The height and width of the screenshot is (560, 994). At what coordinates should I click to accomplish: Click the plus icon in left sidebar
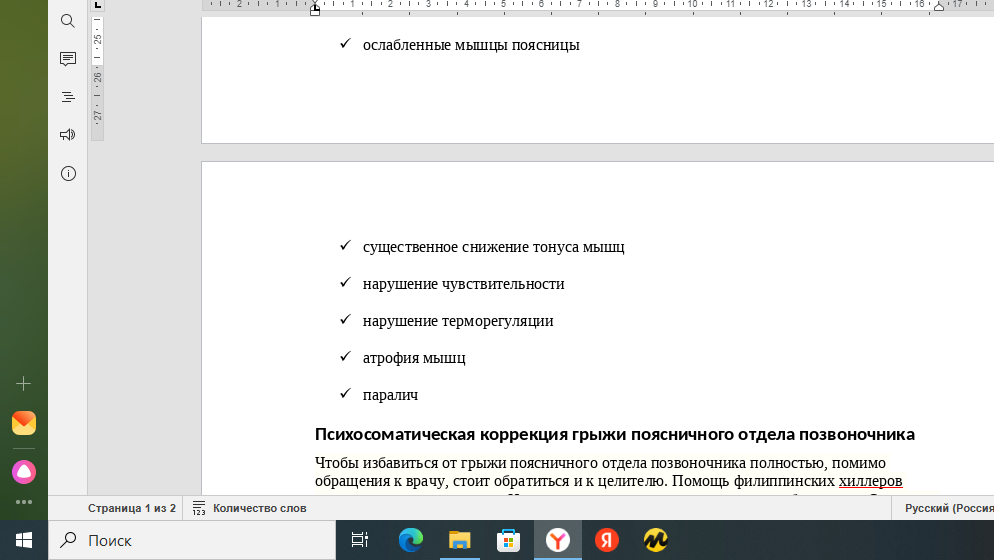pos(23,384)
